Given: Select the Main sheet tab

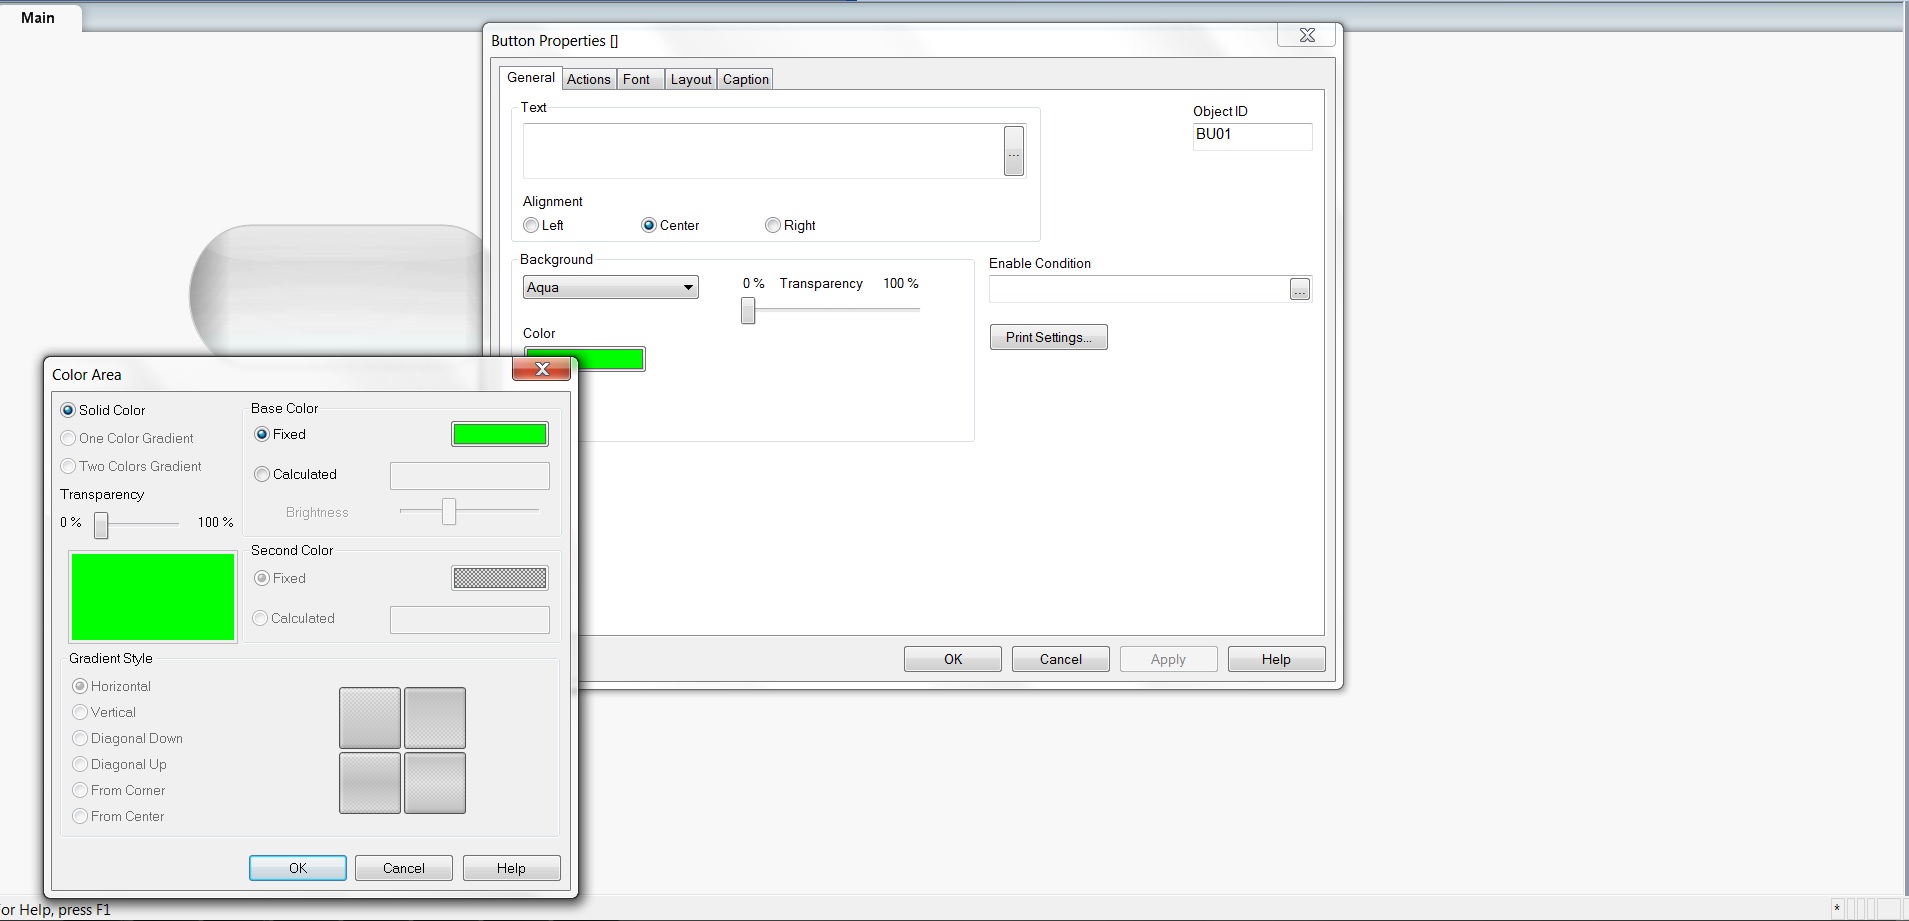Looking at the screenshot, I should (x=38, y=18).
